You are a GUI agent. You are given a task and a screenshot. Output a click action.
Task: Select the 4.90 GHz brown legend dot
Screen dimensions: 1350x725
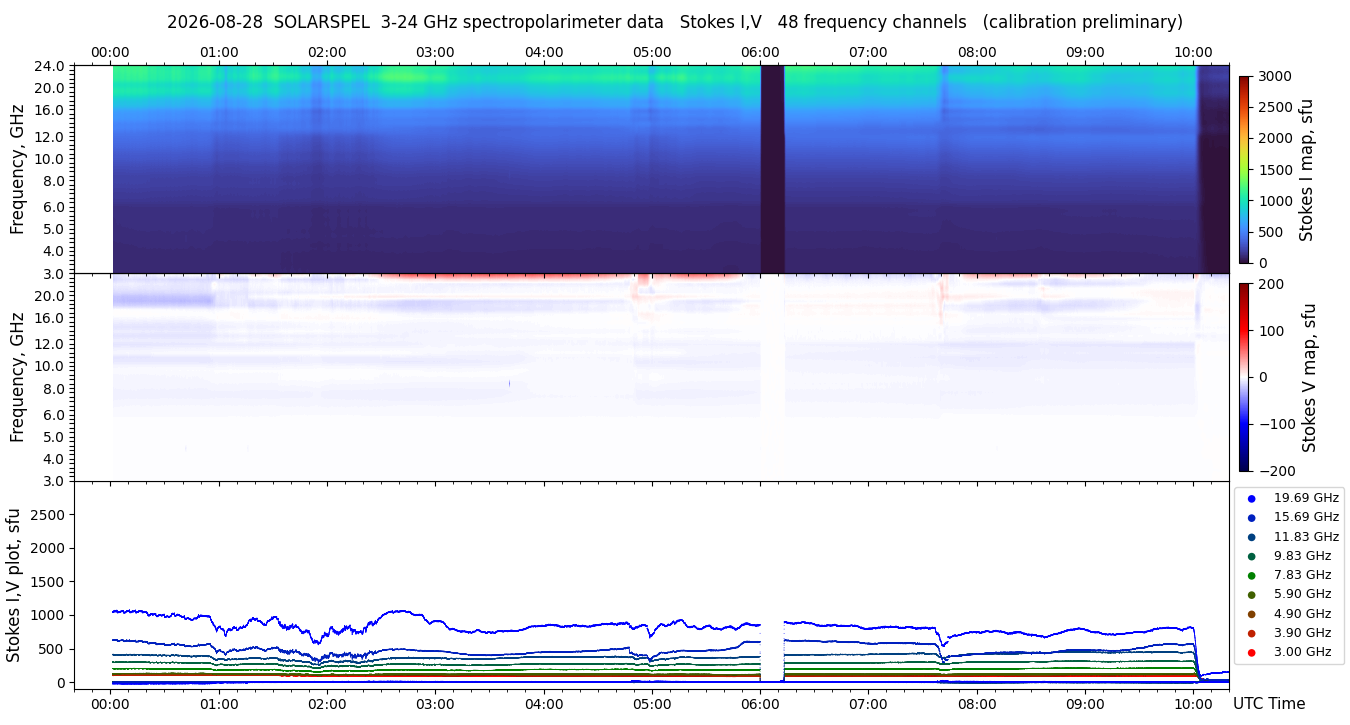pos(1251,614)
